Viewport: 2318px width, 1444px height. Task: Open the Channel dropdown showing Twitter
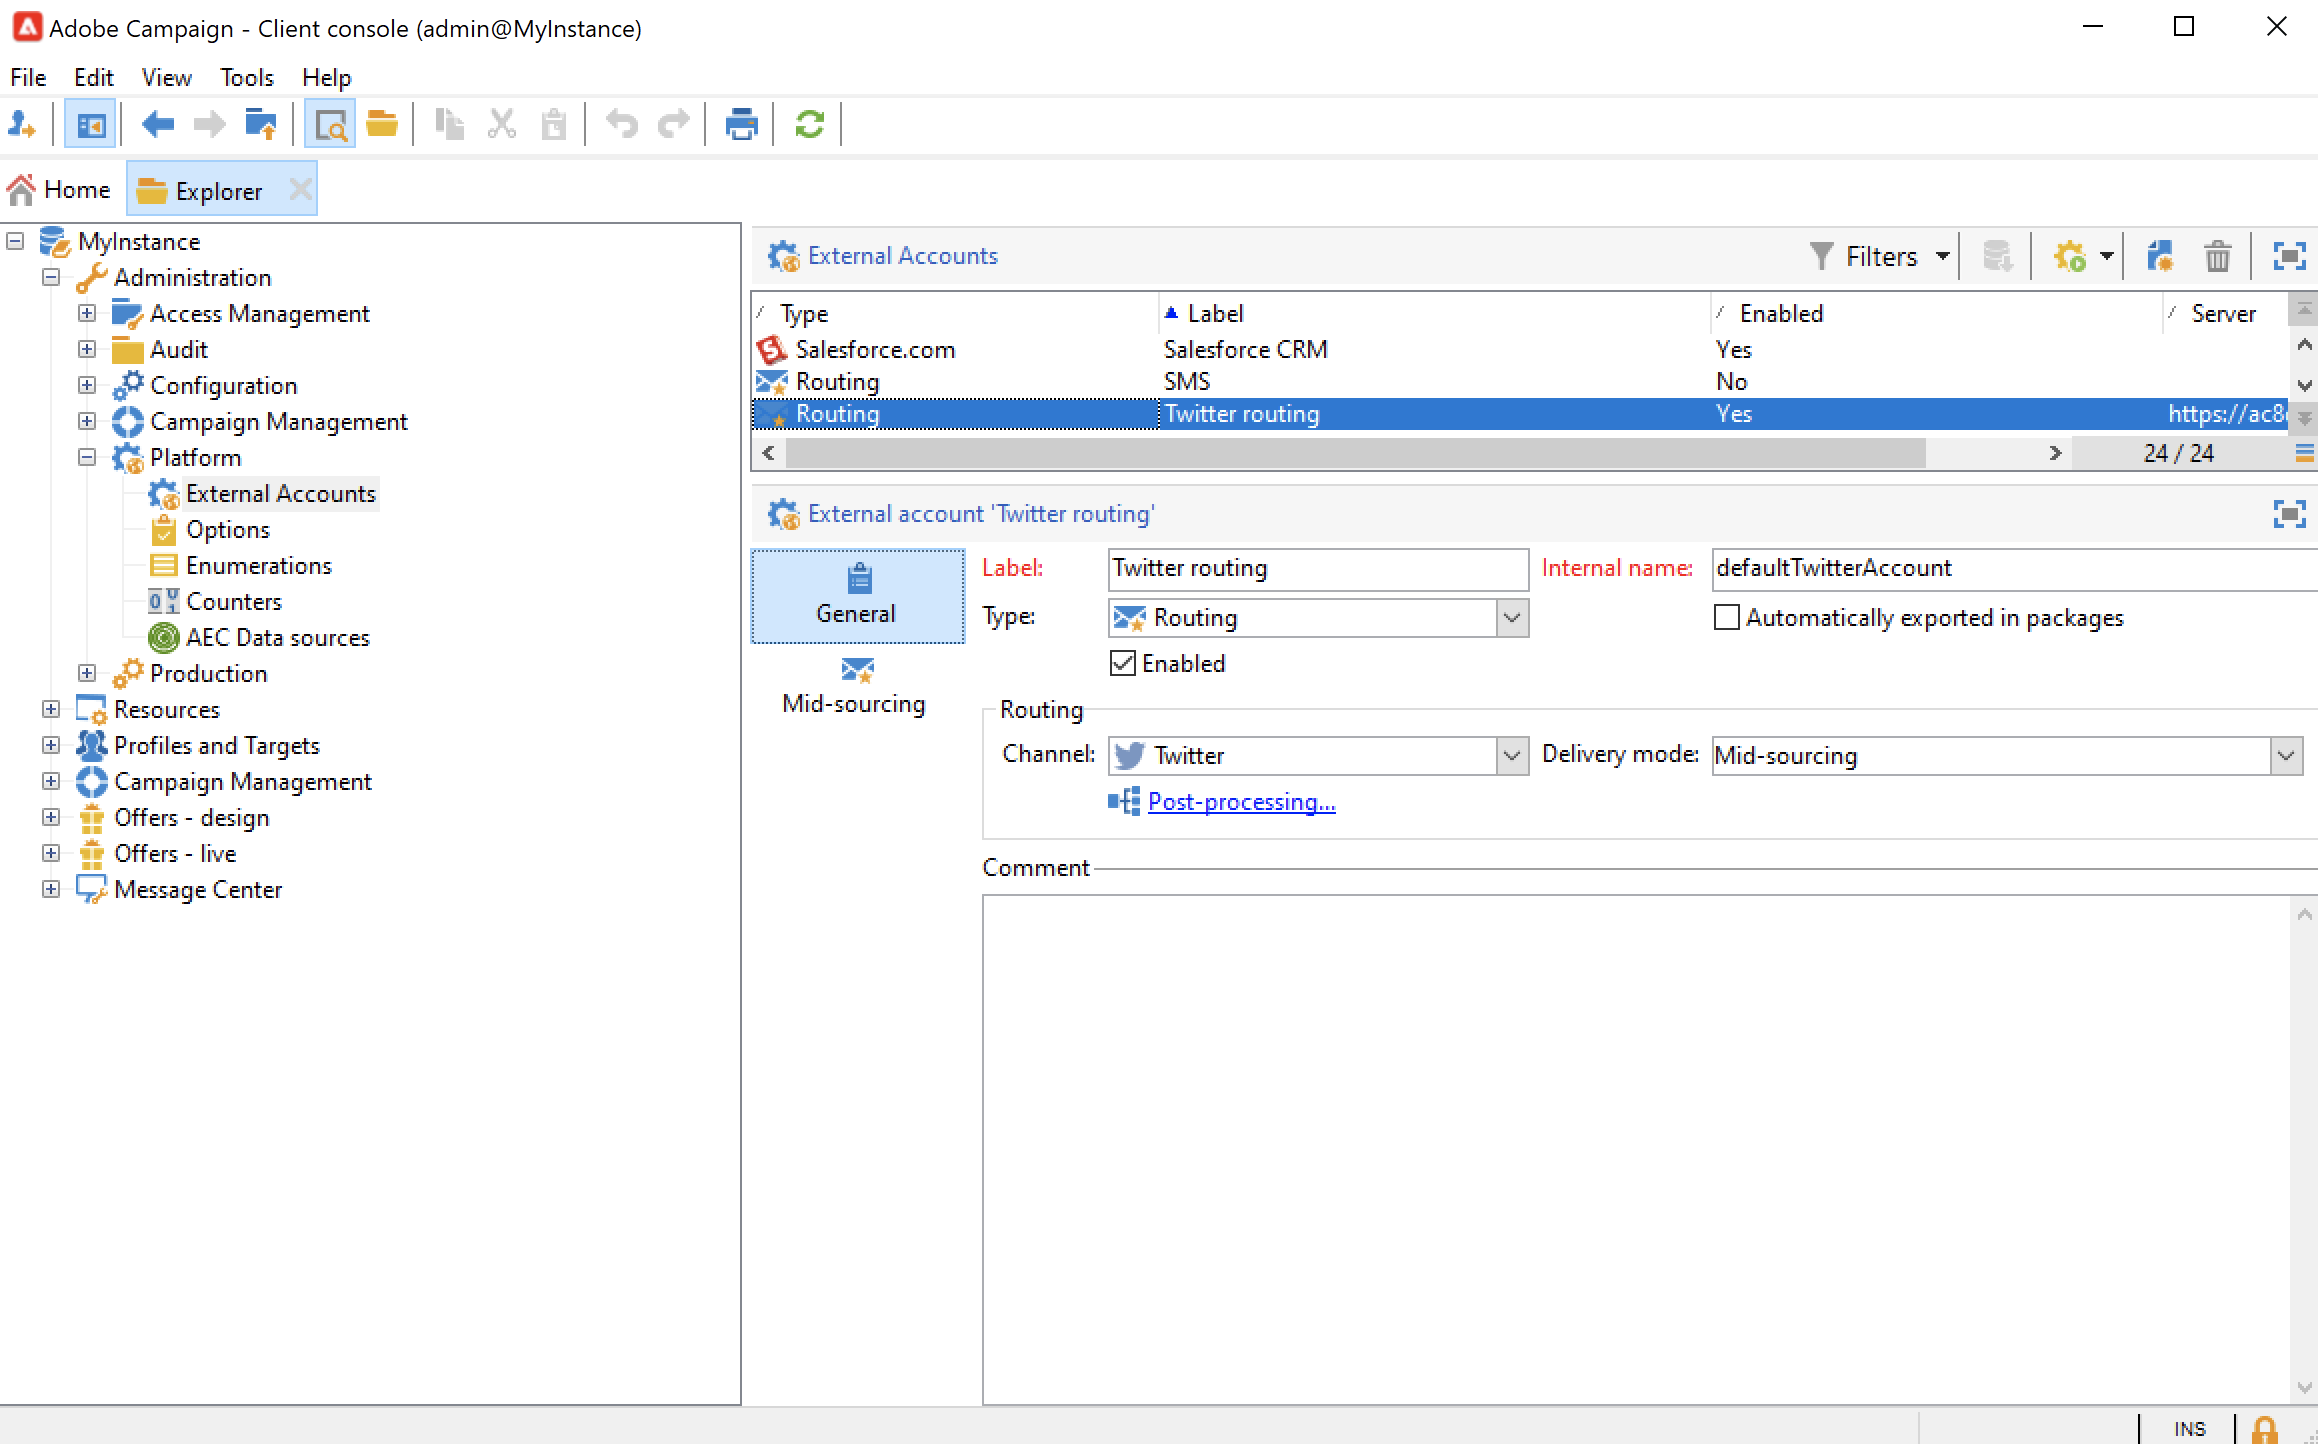coord(1512,755)
